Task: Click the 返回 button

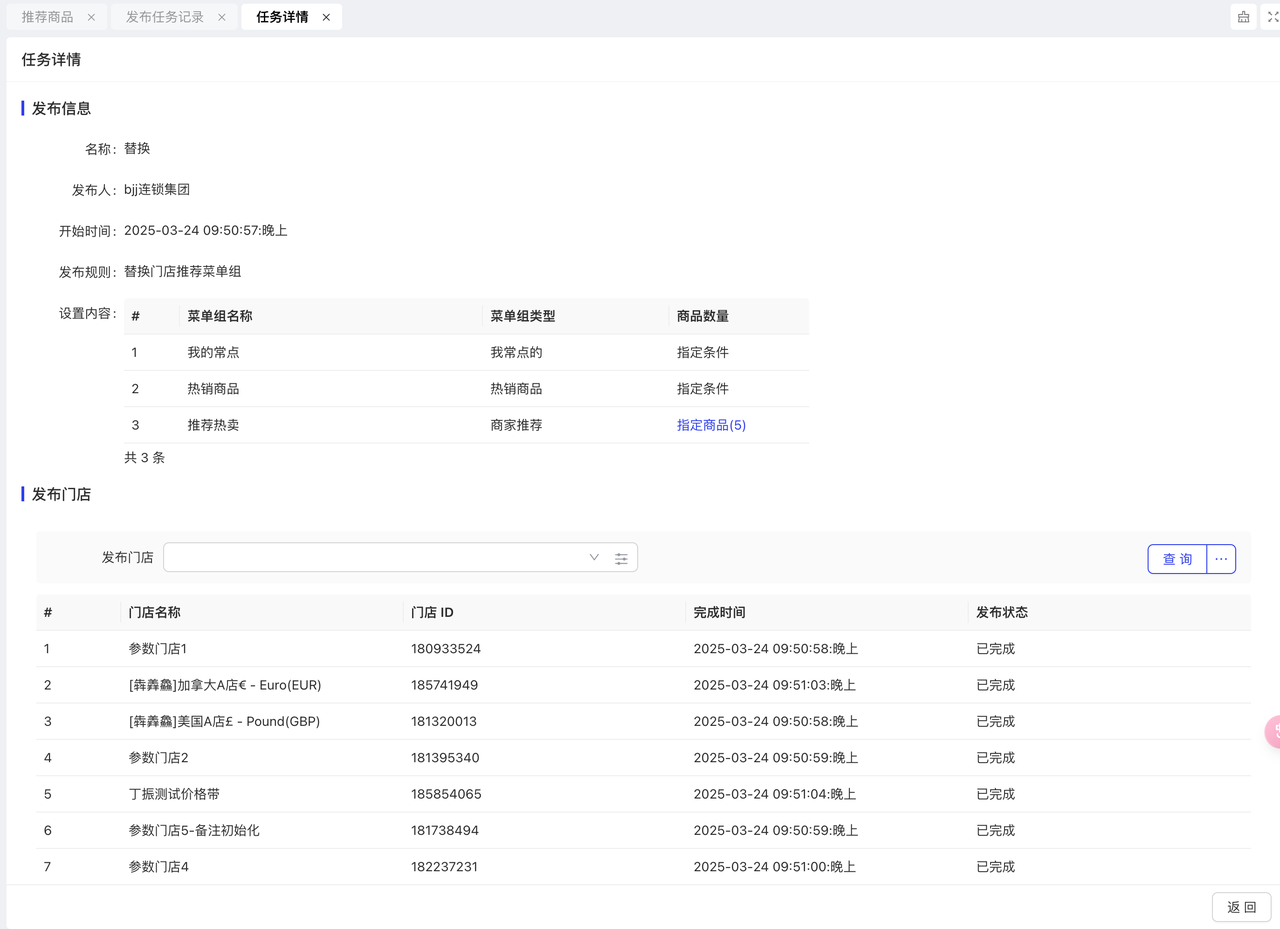Action: 1241,907
